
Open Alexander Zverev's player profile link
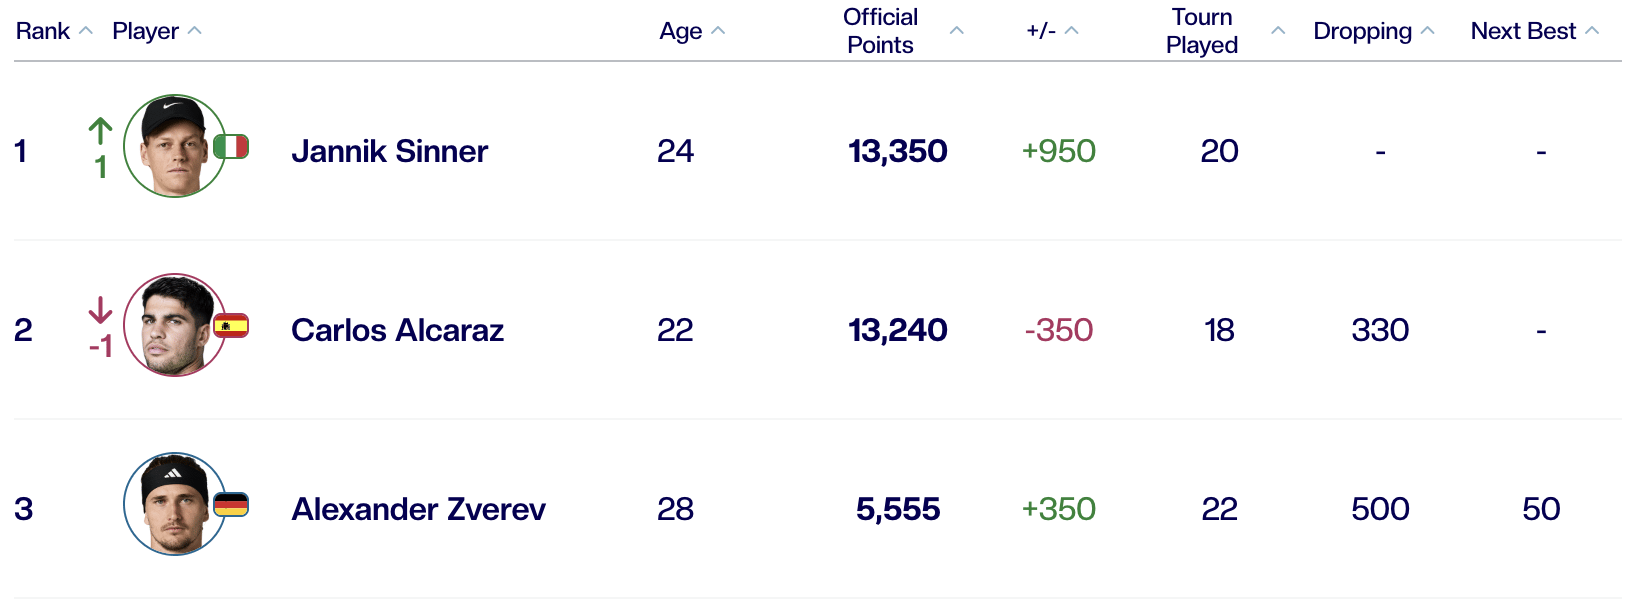click(x=418, y=509)
